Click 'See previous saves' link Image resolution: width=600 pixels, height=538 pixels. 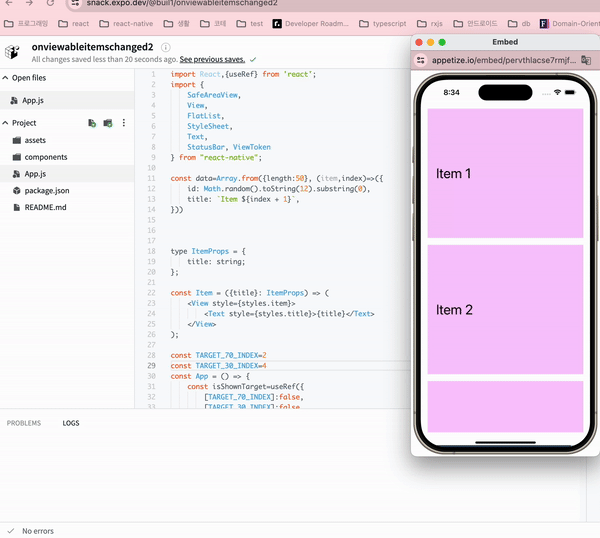(x=212, y=60)
